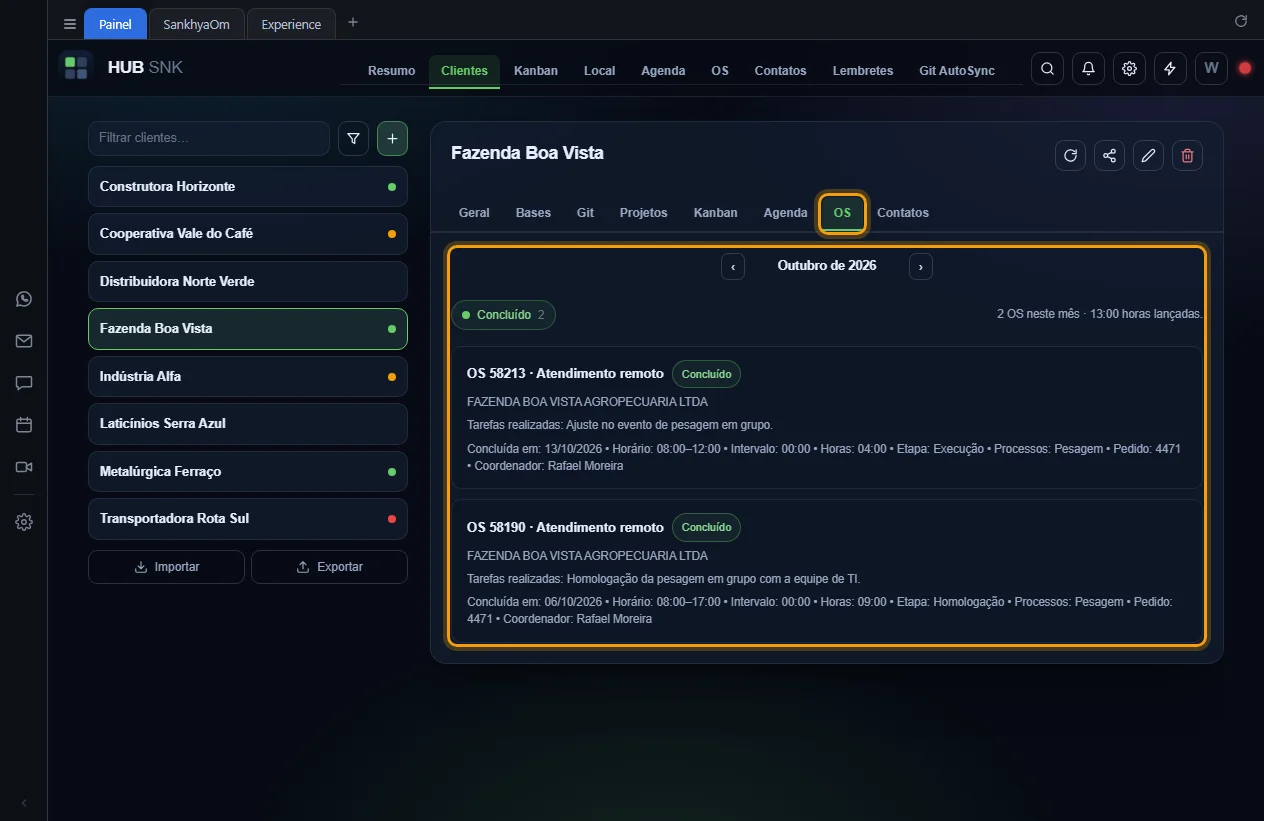Collapse the left sidebar with the chevron
Screen dimensions: 1264x821
point(24,803)
